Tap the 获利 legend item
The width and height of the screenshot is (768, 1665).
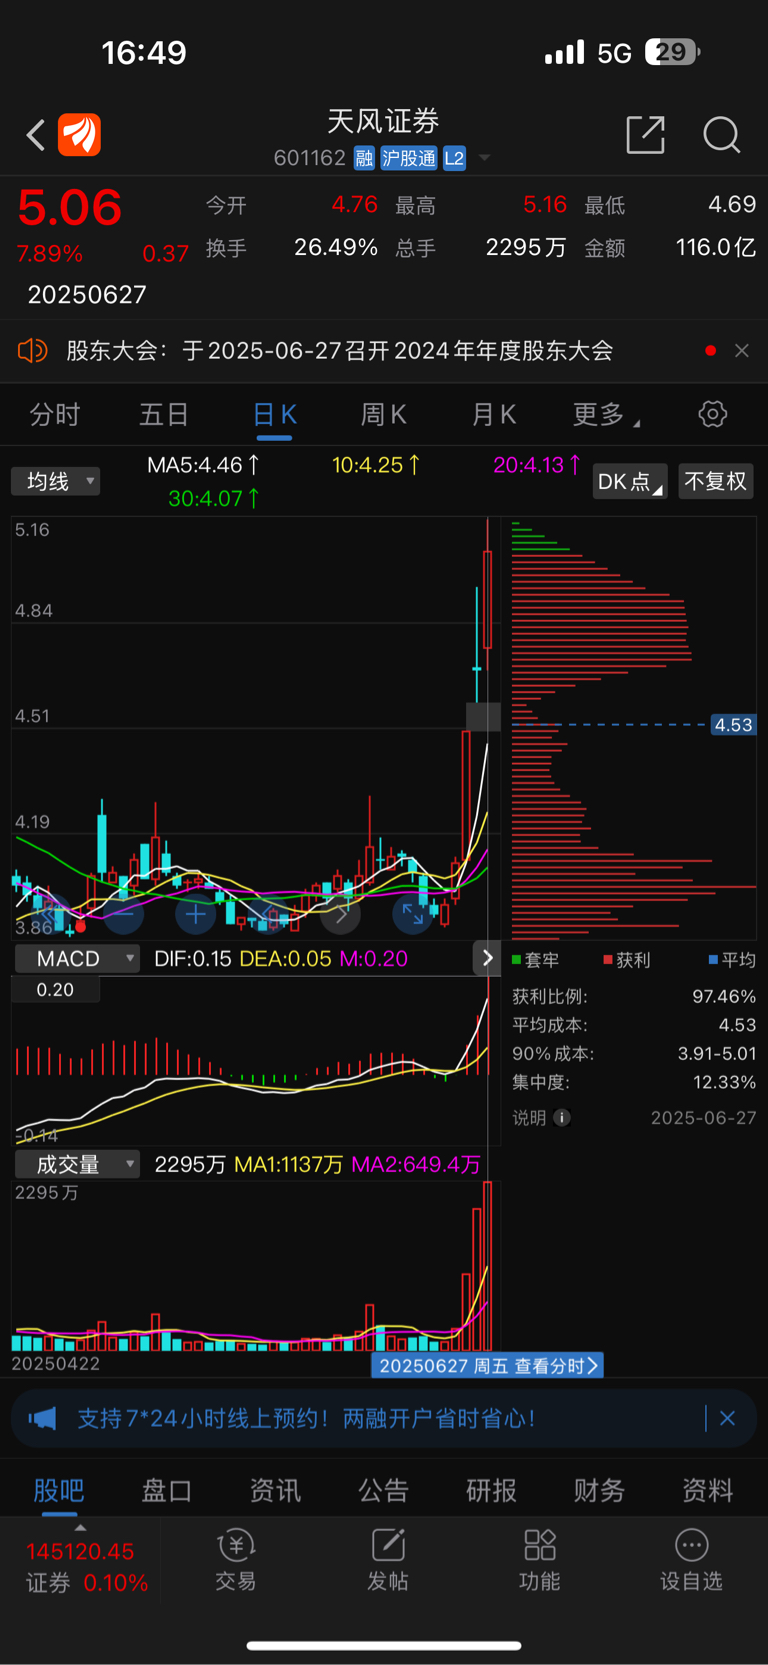(626, 960)
